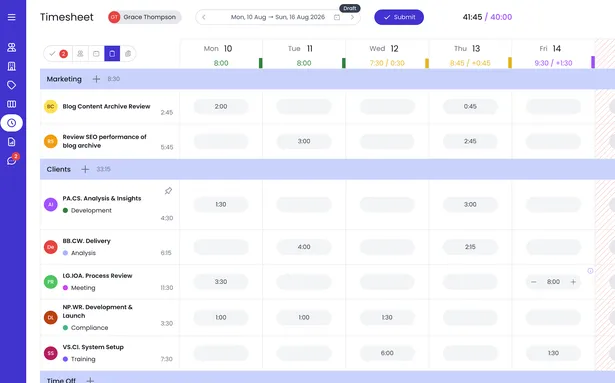Edit Tuesday 4:00 for BB.CW. Delivery
Image resolution: width=615 pixels, height=383 pixels.
click(x=304, y=247)
